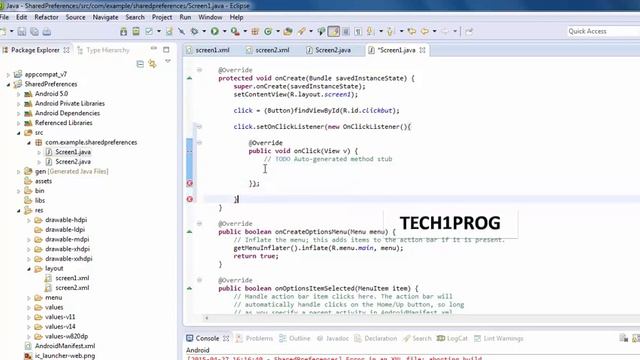
Task: Switch to the LogCat tab
Action: pos(453,338)
